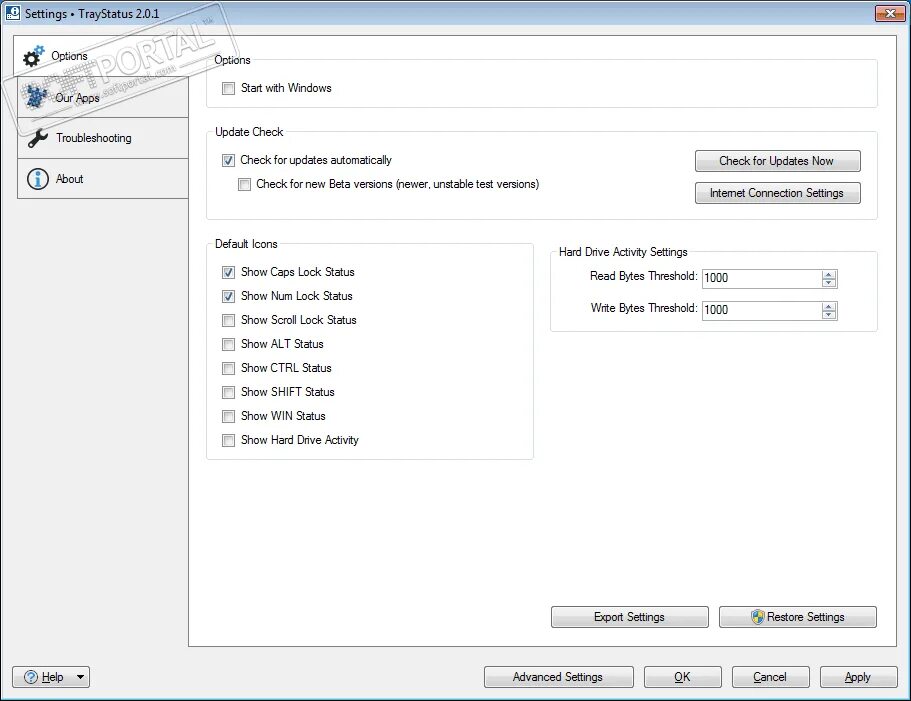911x701 pixels.
Task: Click the Help question mark icon
Action: point(31,677)
